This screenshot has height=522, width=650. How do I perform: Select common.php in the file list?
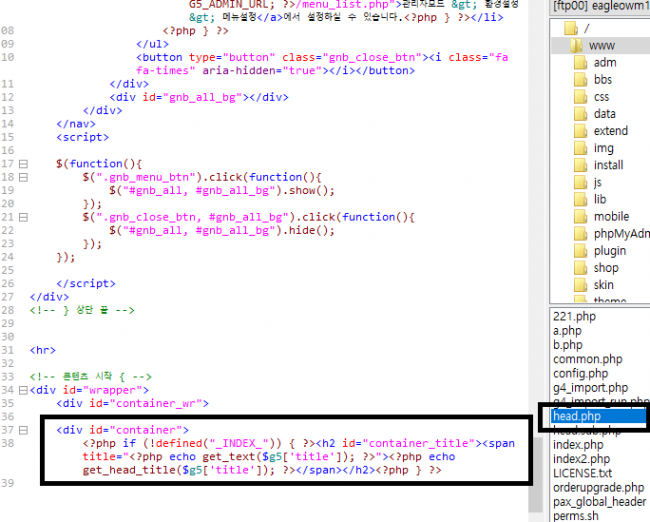pyautogui.click(x=587, y=359)
